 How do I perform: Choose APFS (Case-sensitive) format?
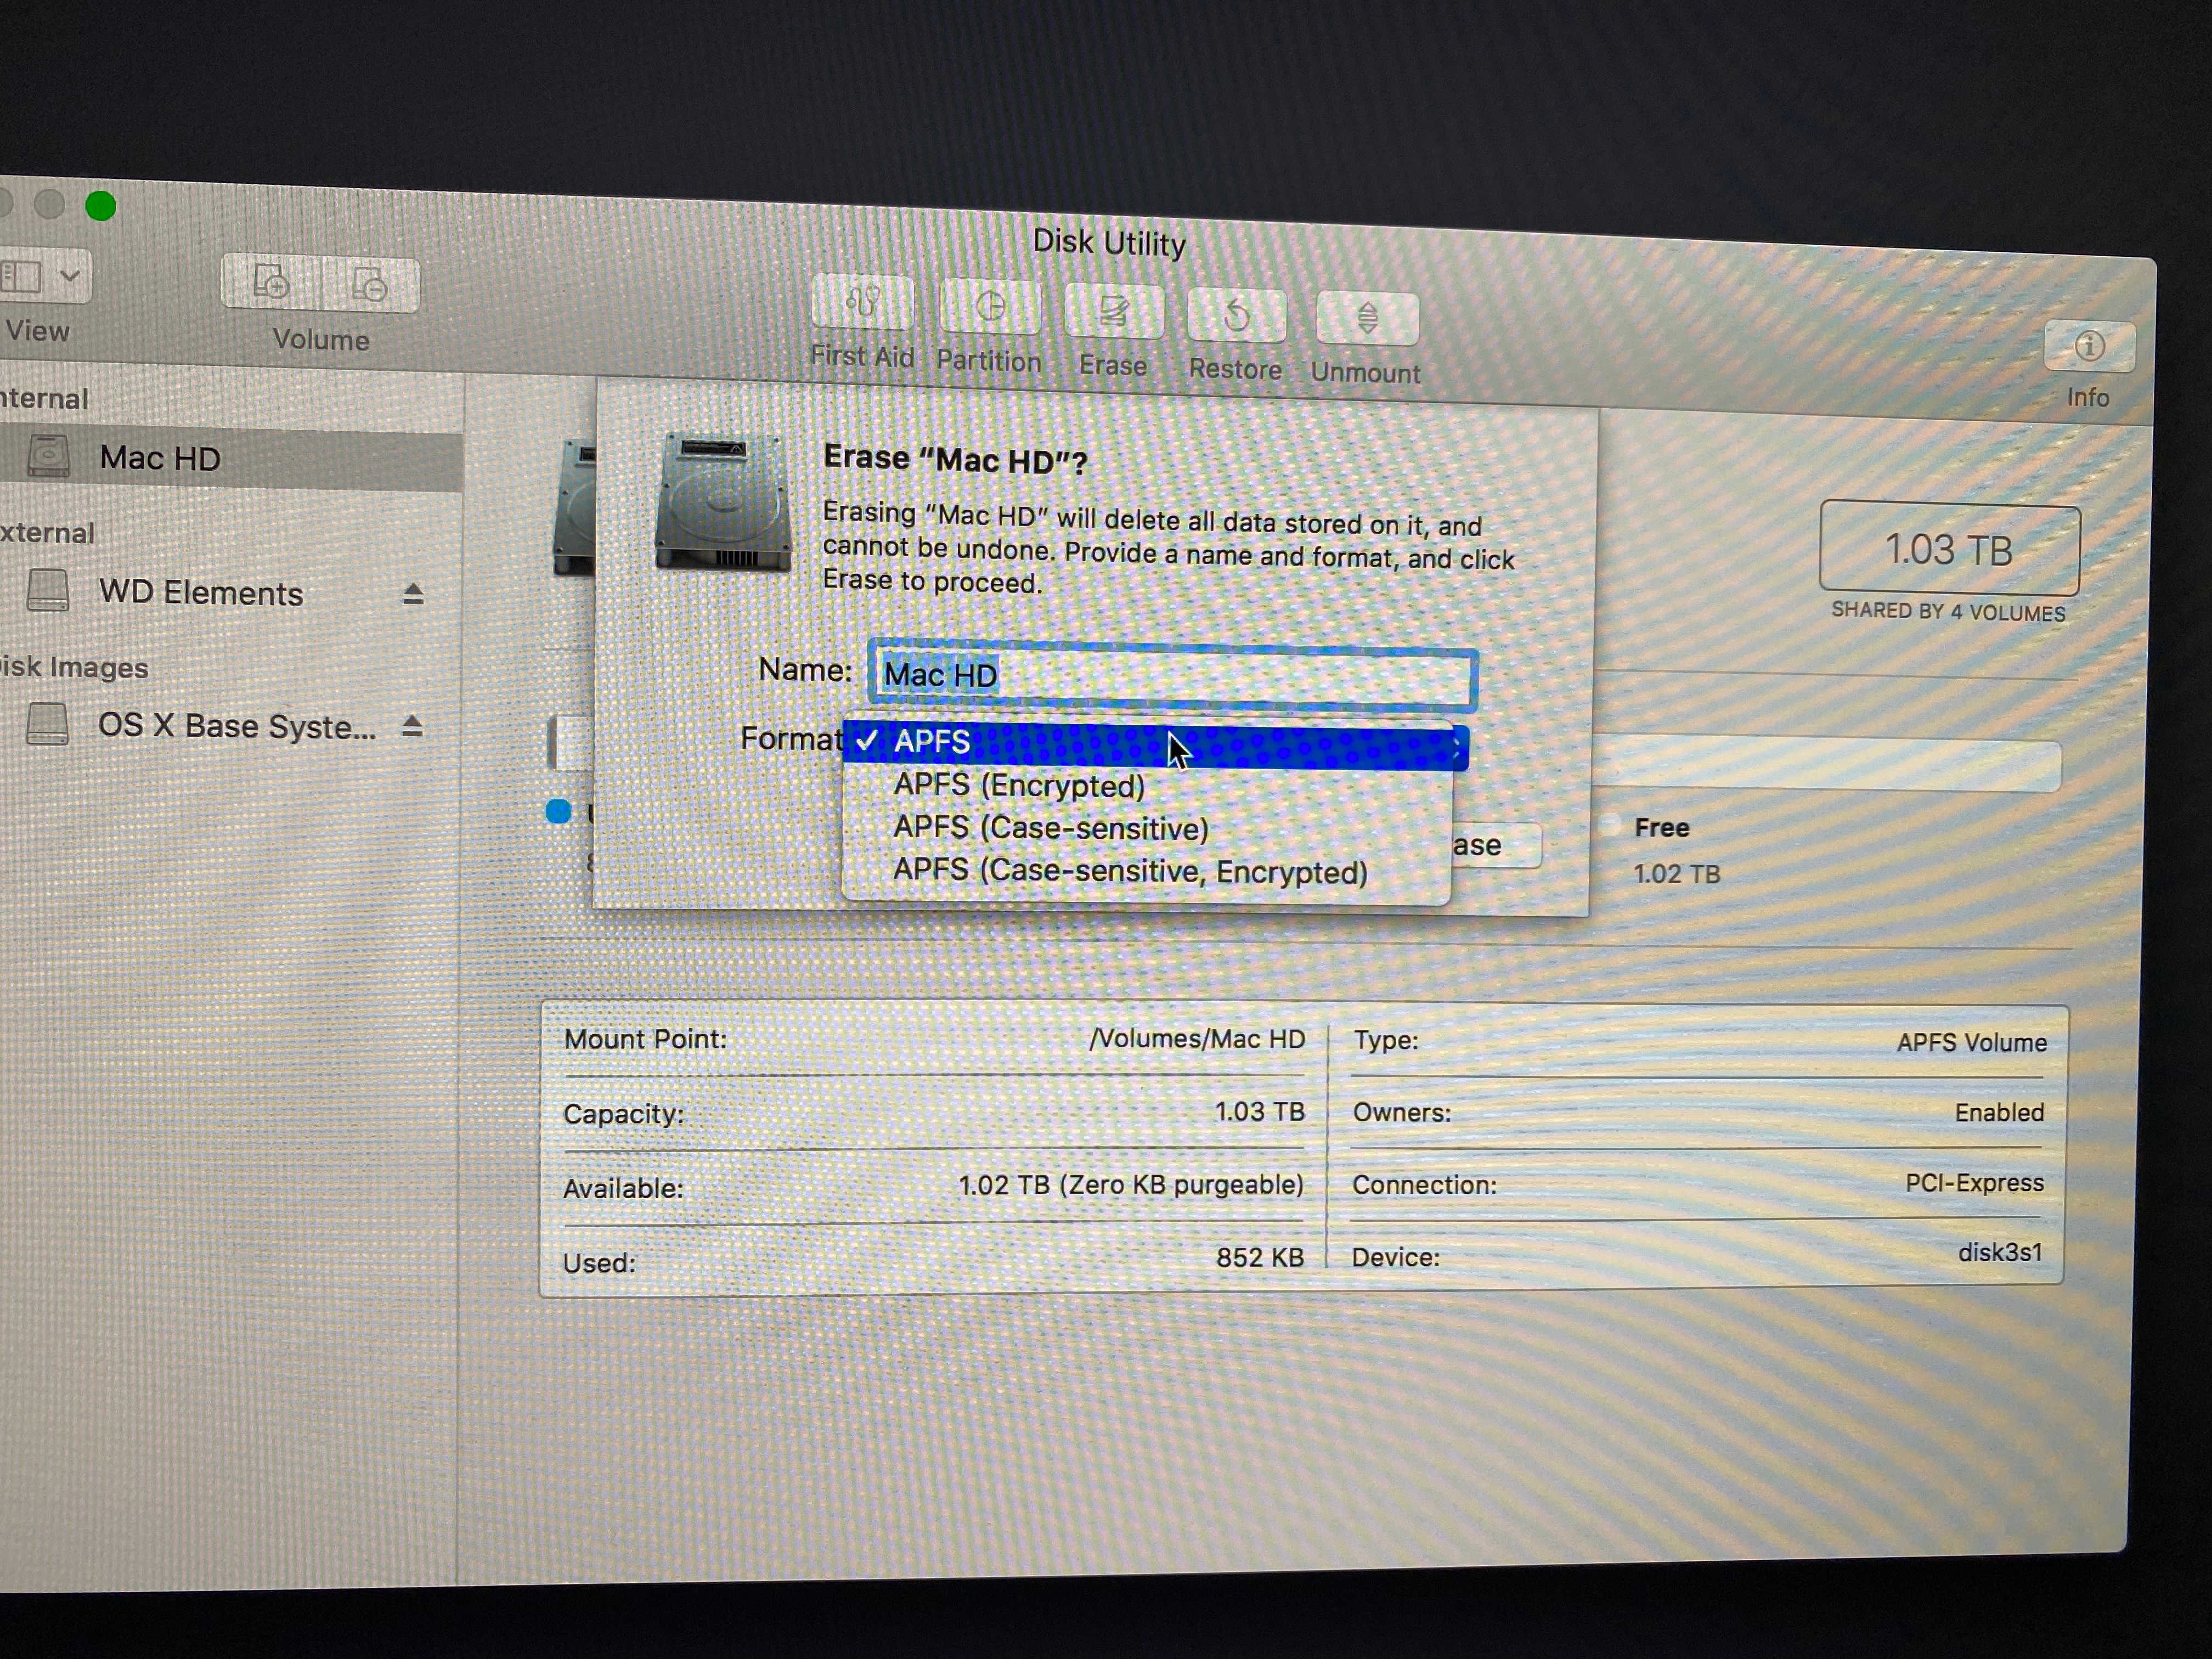1050,829
